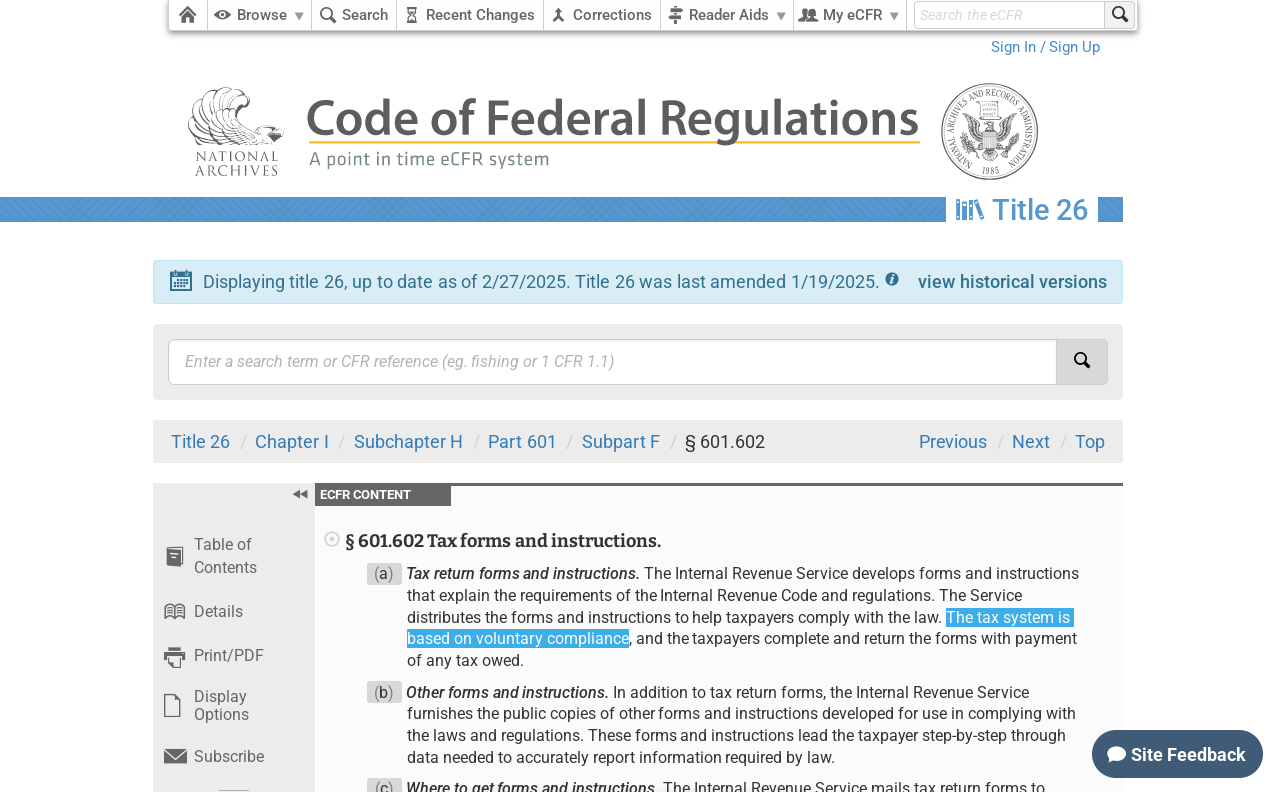Open Display Options in sidebar
The width and height of the screenshot is (1276, 792).
[x=207, y=706]
